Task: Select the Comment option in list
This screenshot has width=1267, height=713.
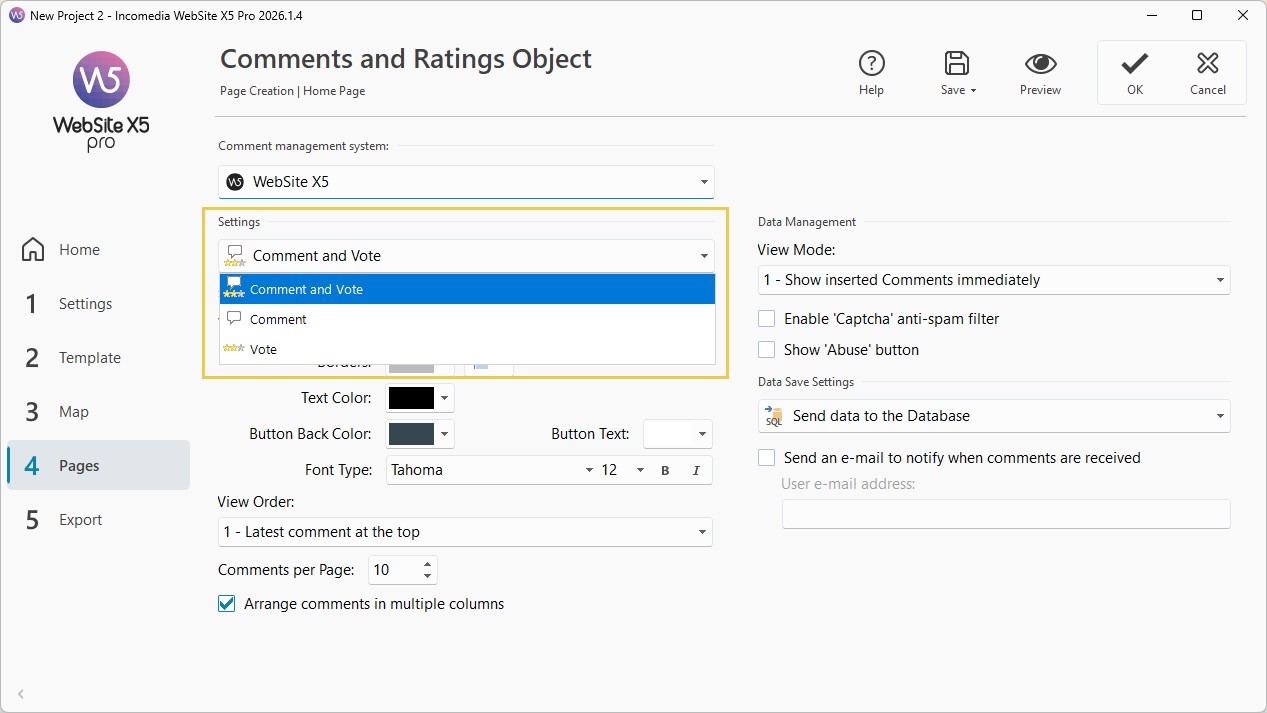Action: point(278,320)
